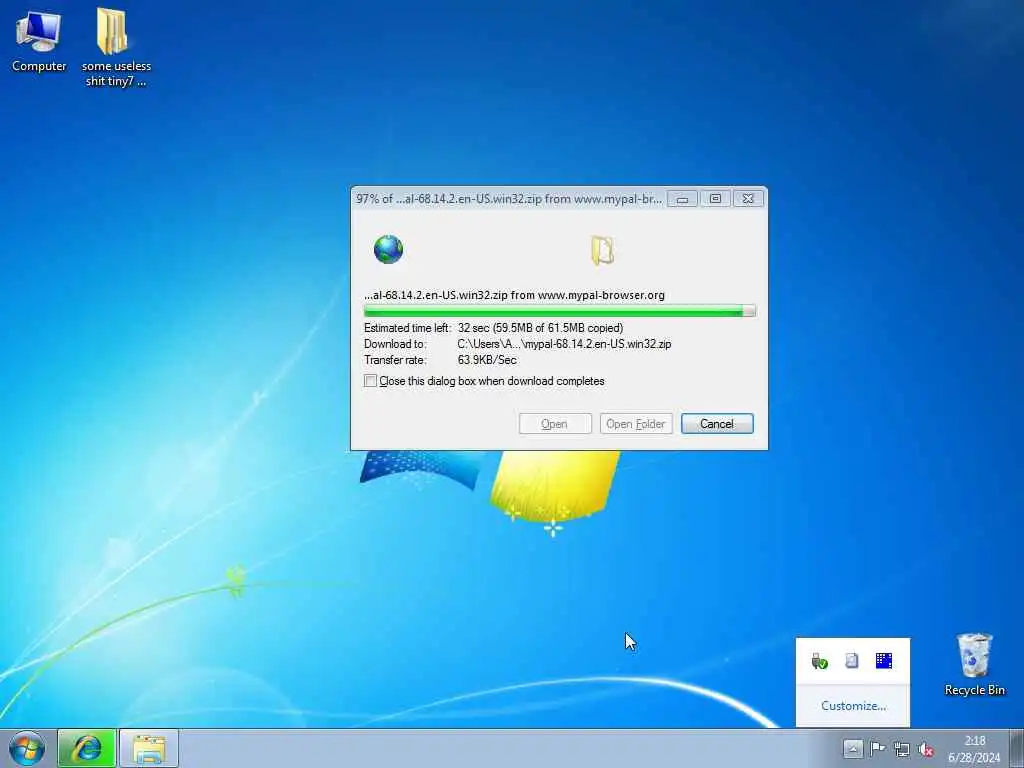Click the destination folder icon in download dialog

click(602, 251)
